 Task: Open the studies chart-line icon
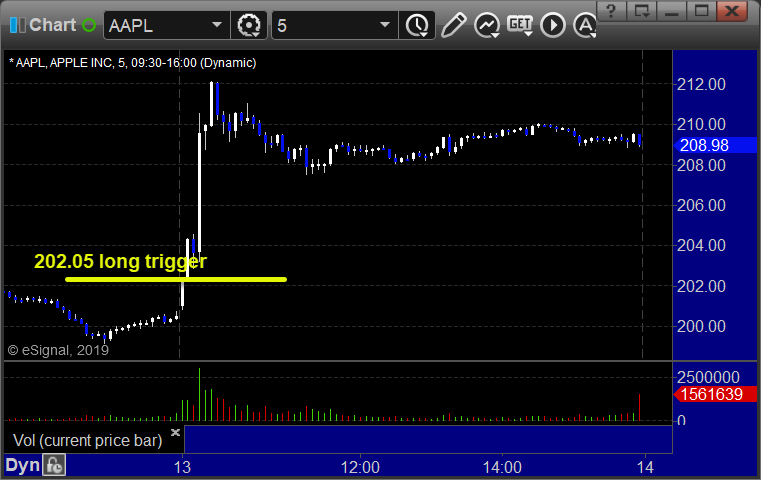point(487,25)
